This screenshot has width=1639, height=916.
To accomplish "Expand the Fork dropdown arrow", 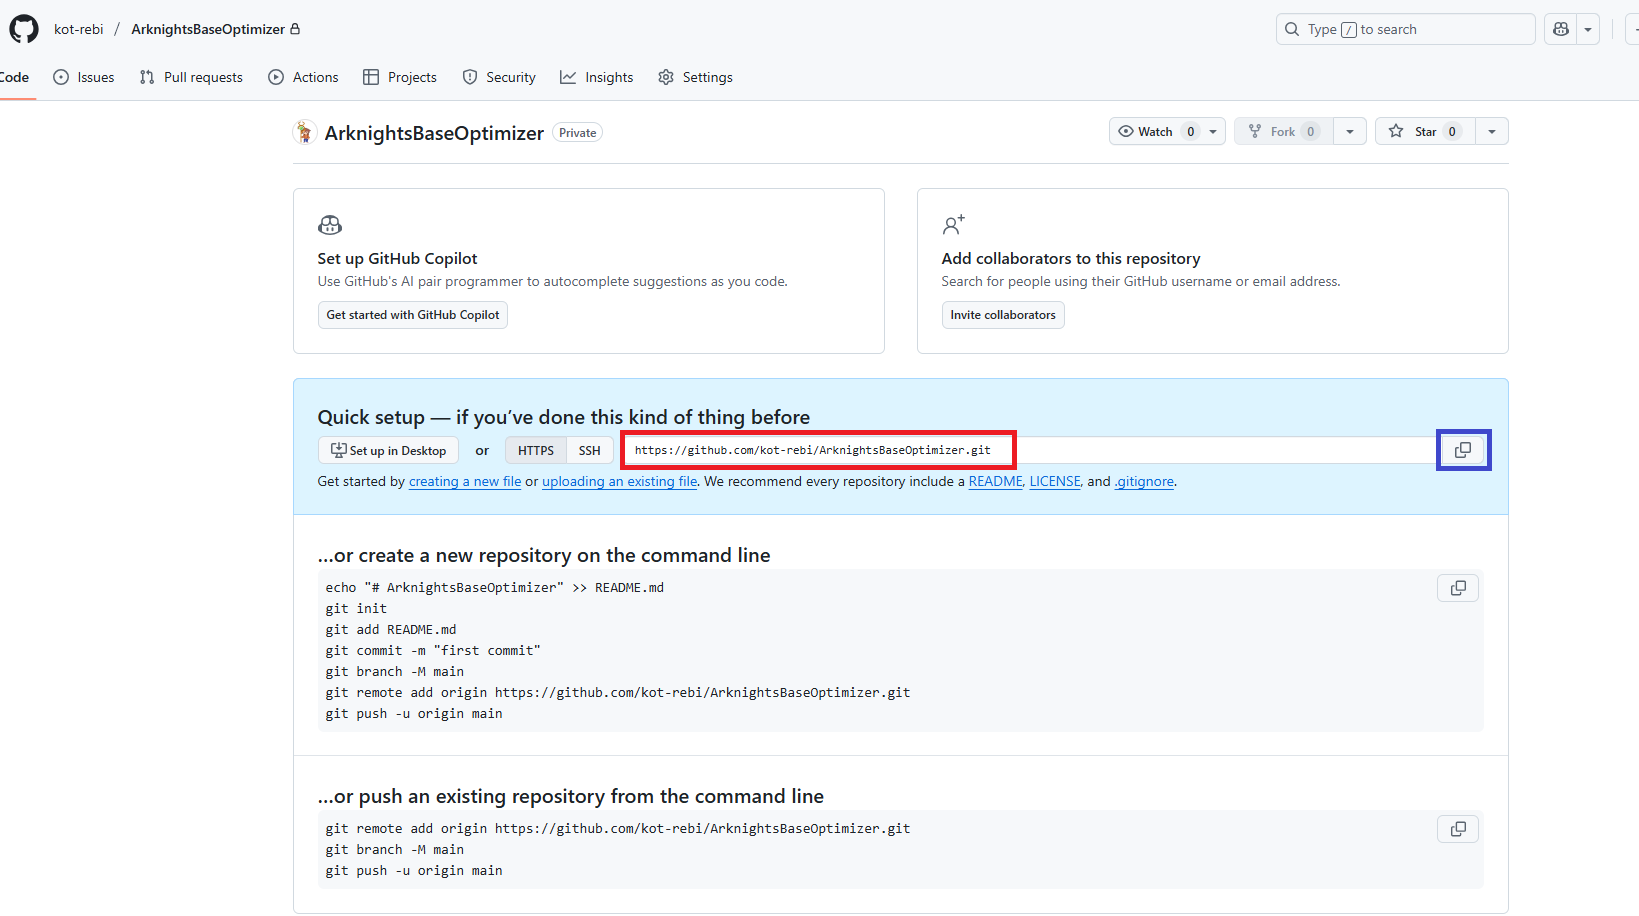I will point(1350,131).
